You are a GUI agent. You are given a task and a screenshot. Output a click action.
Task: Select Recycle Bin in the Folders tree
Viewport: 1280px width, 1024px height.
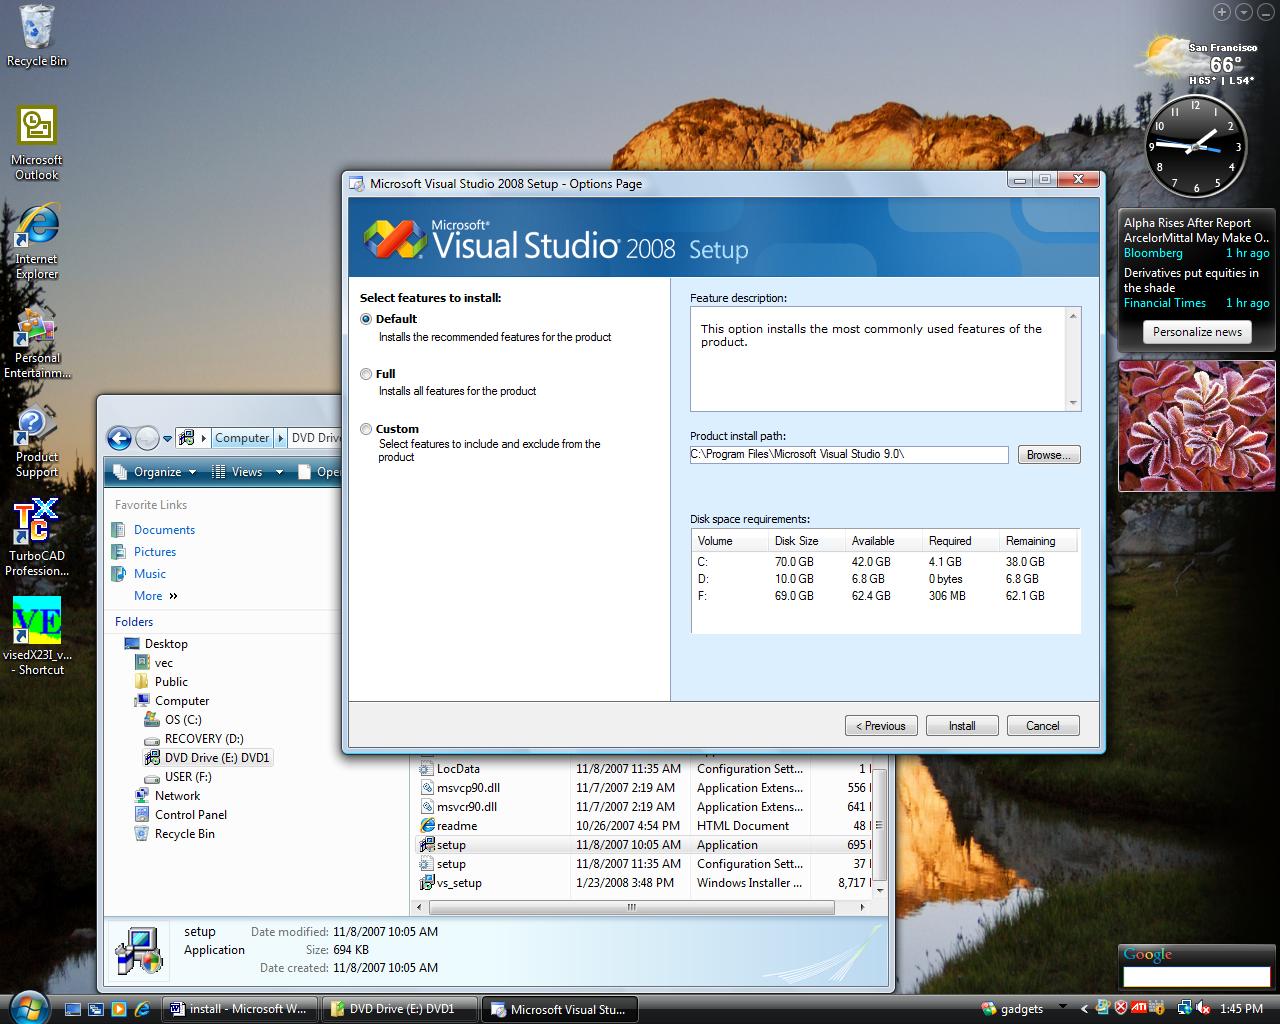(185, 834)
